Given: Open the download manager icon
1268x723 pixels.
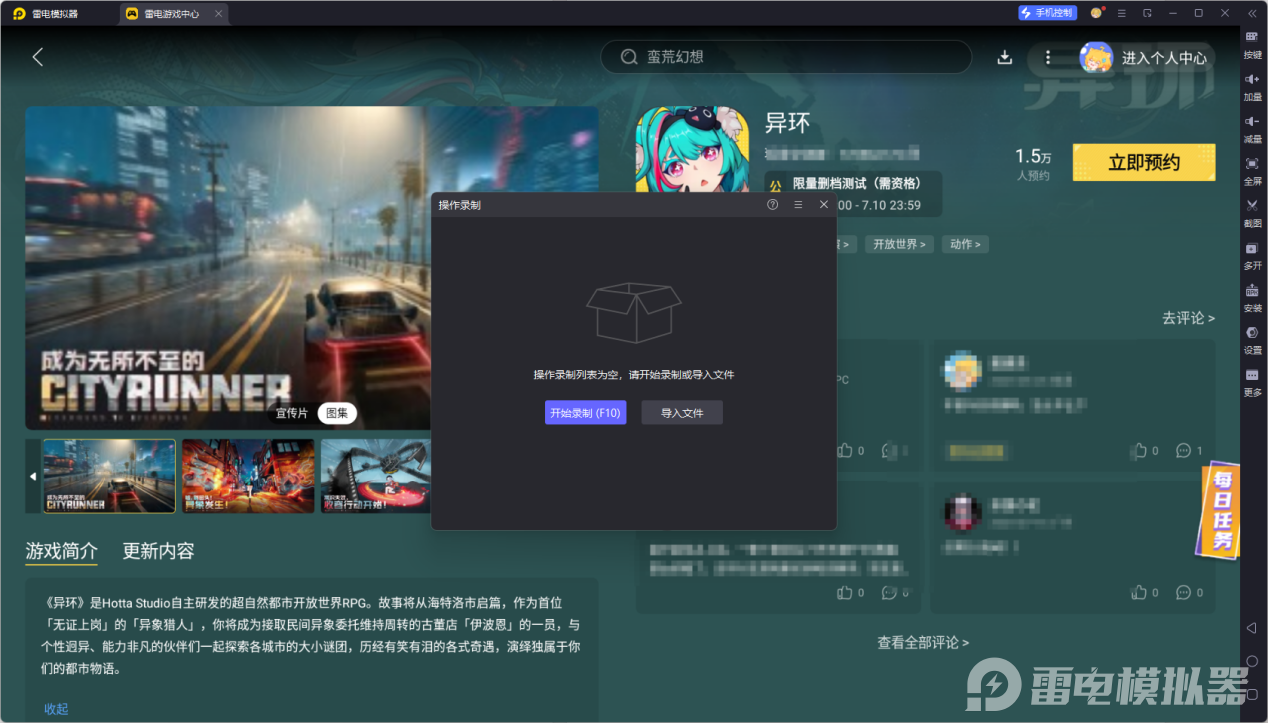Looking at the screenshot, I should coord(1005,57).
